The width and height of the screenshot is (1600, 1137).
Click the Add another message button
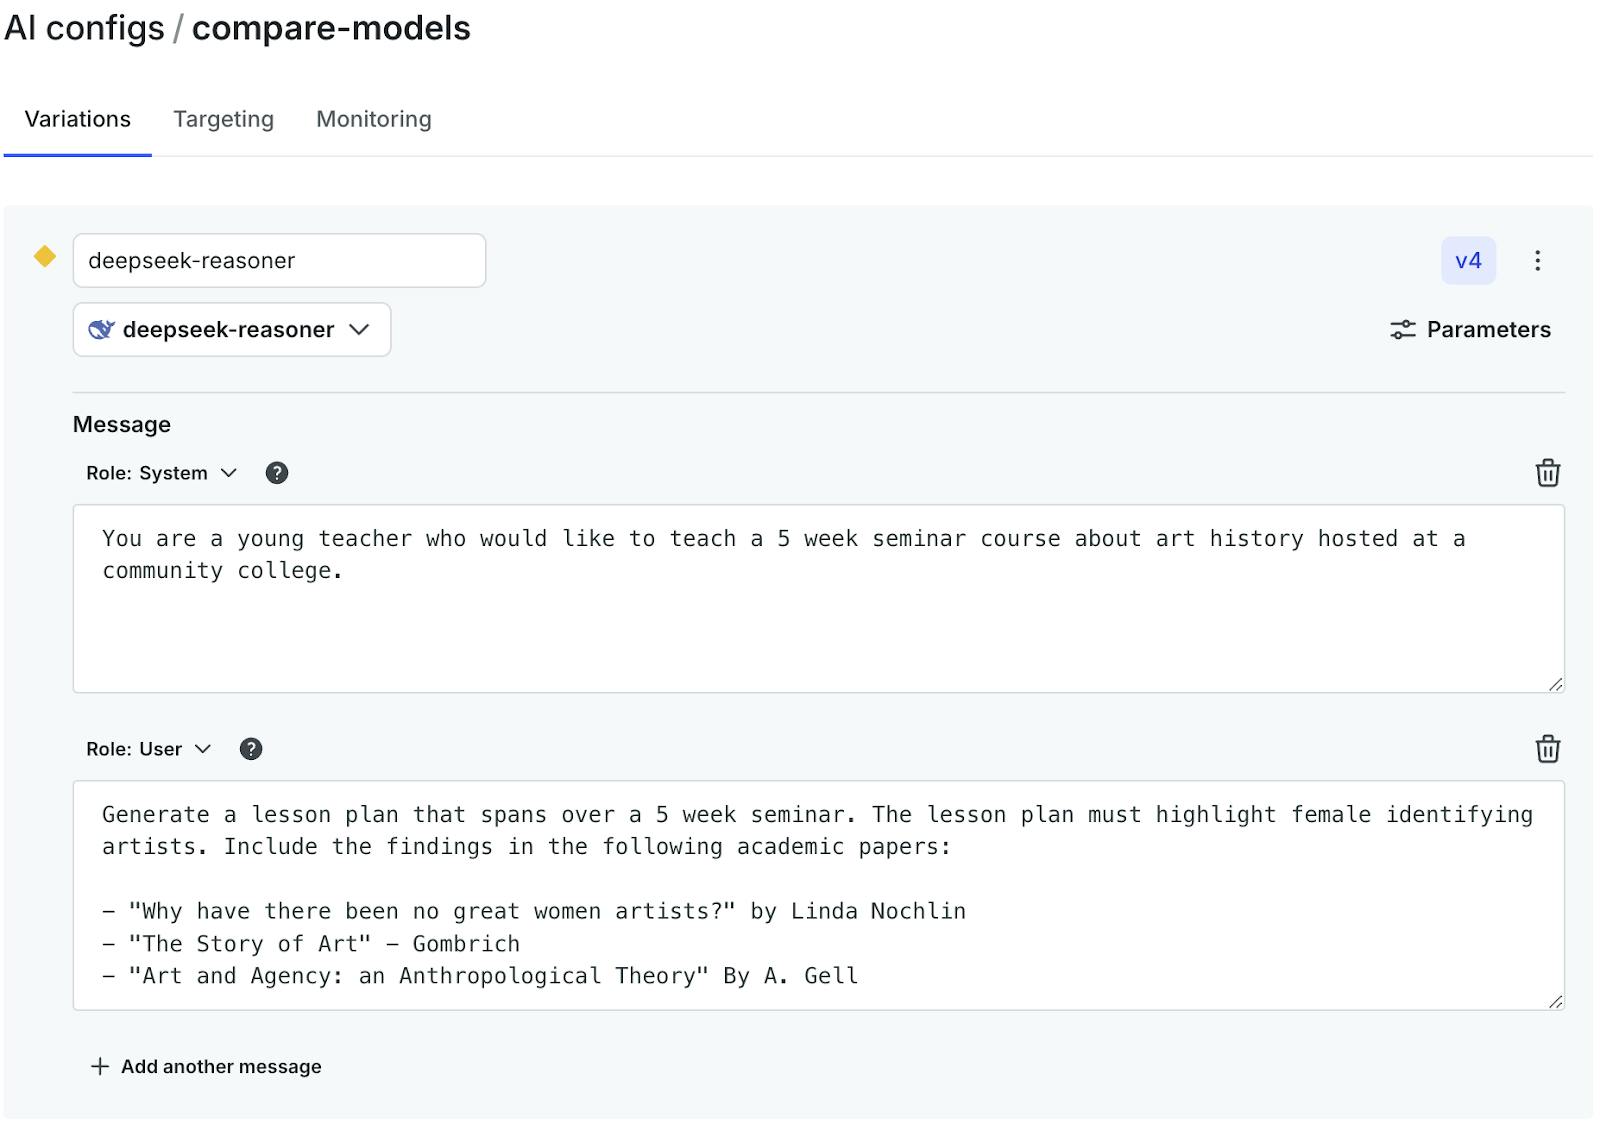click(x=220, y=1066)
